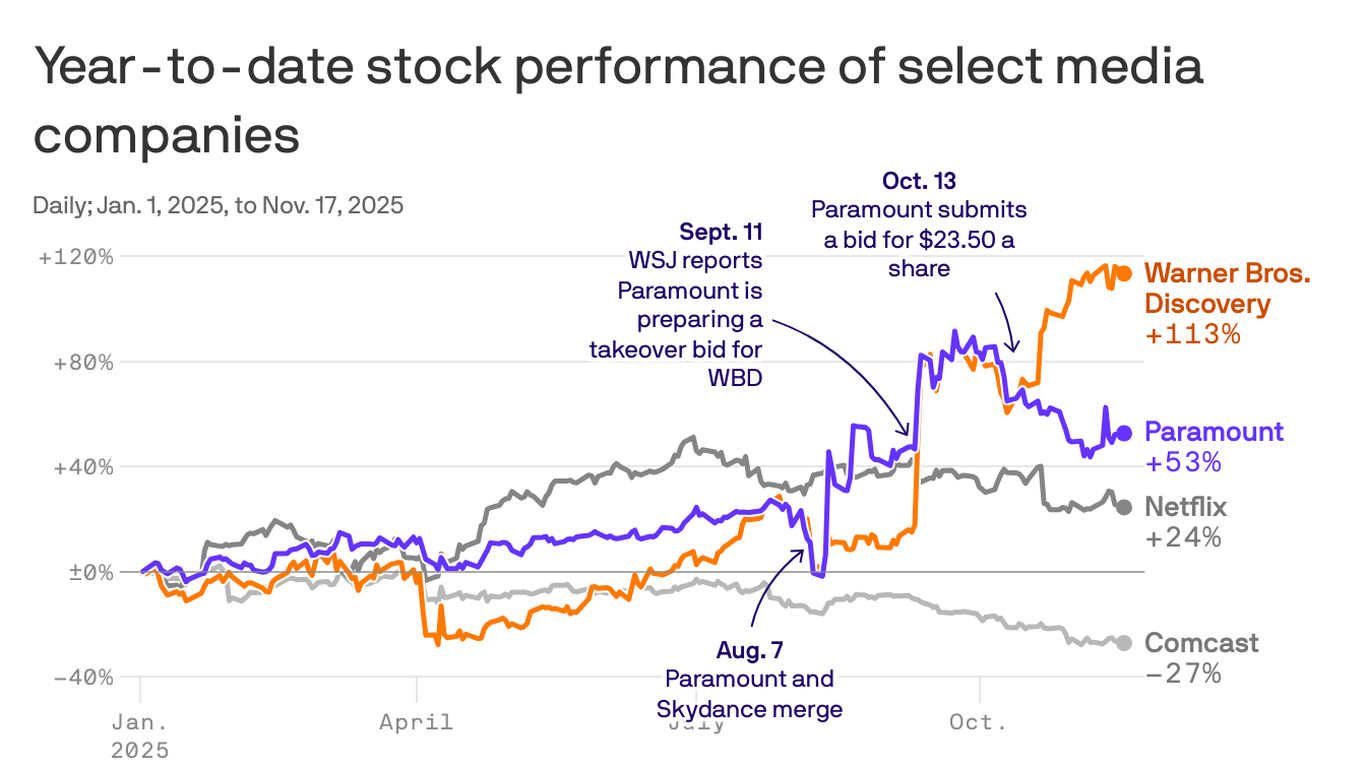1366x768 pixels.
Task: Click the purple Paramount endpoint dot
Action: click(1123, 433)
